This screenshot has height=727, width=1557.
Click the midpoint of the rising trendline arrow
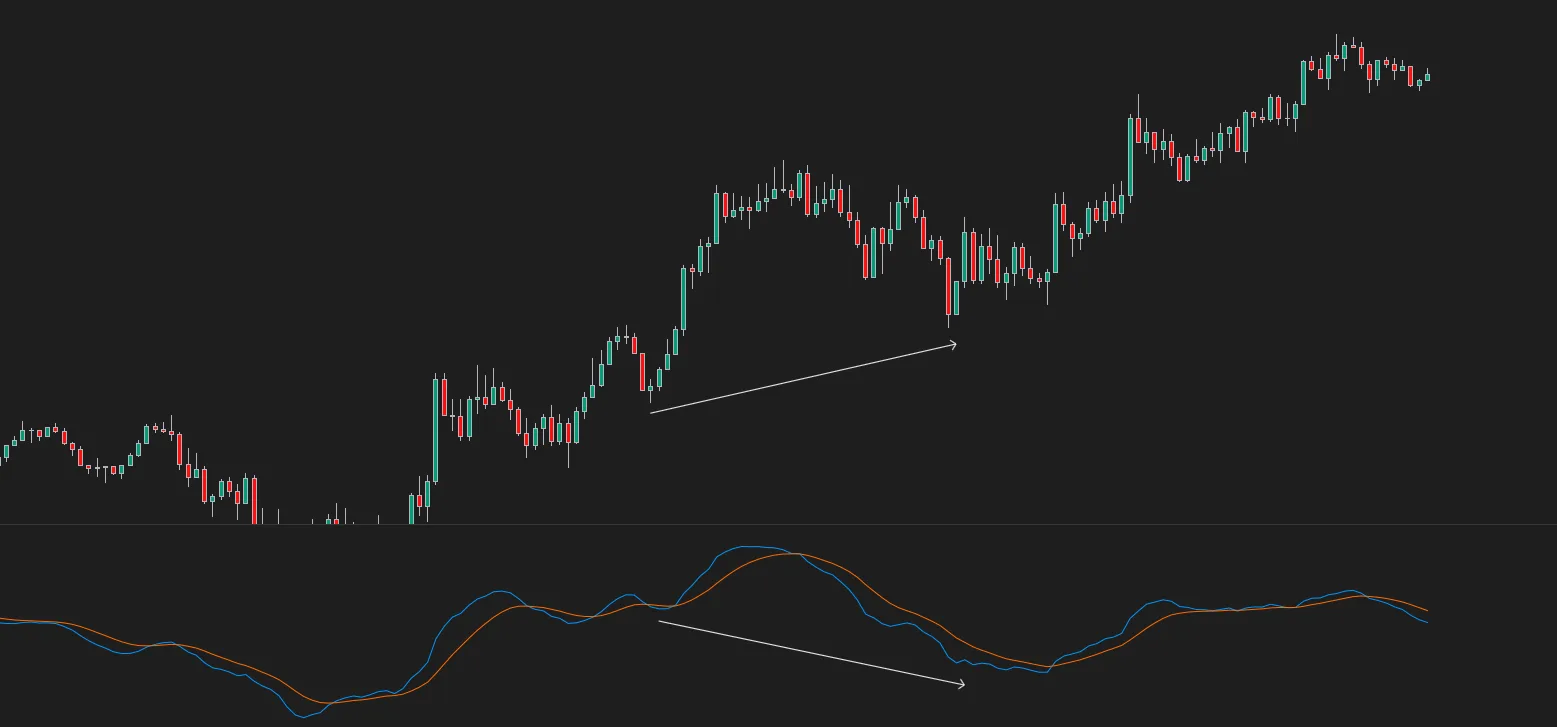tap(803, 378)
